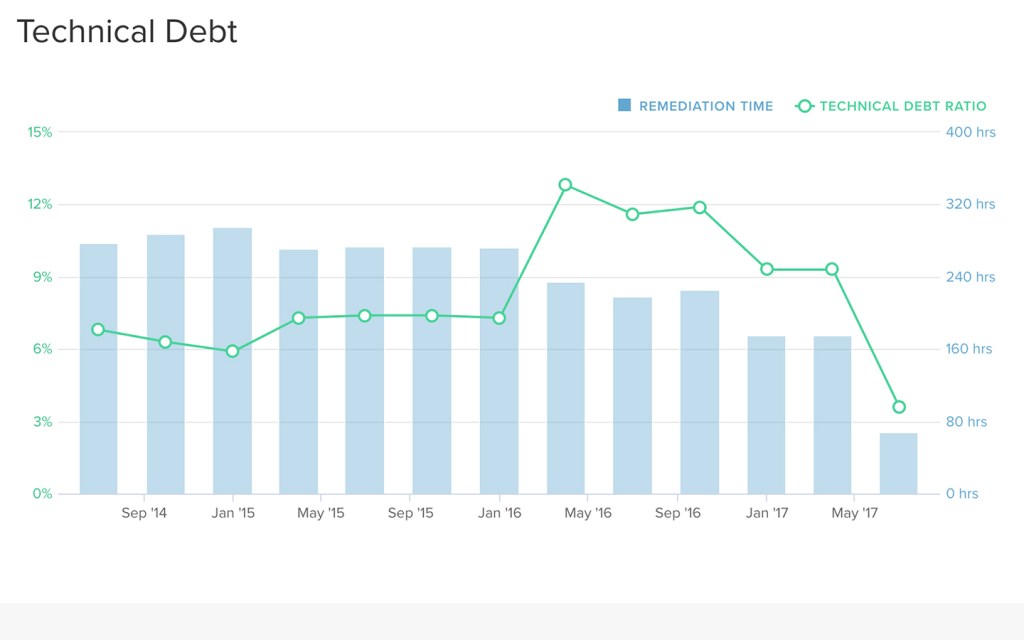1024x640 pixels.
Task: Click the Sep '16 x-axis label
Action: coord(676,514)
